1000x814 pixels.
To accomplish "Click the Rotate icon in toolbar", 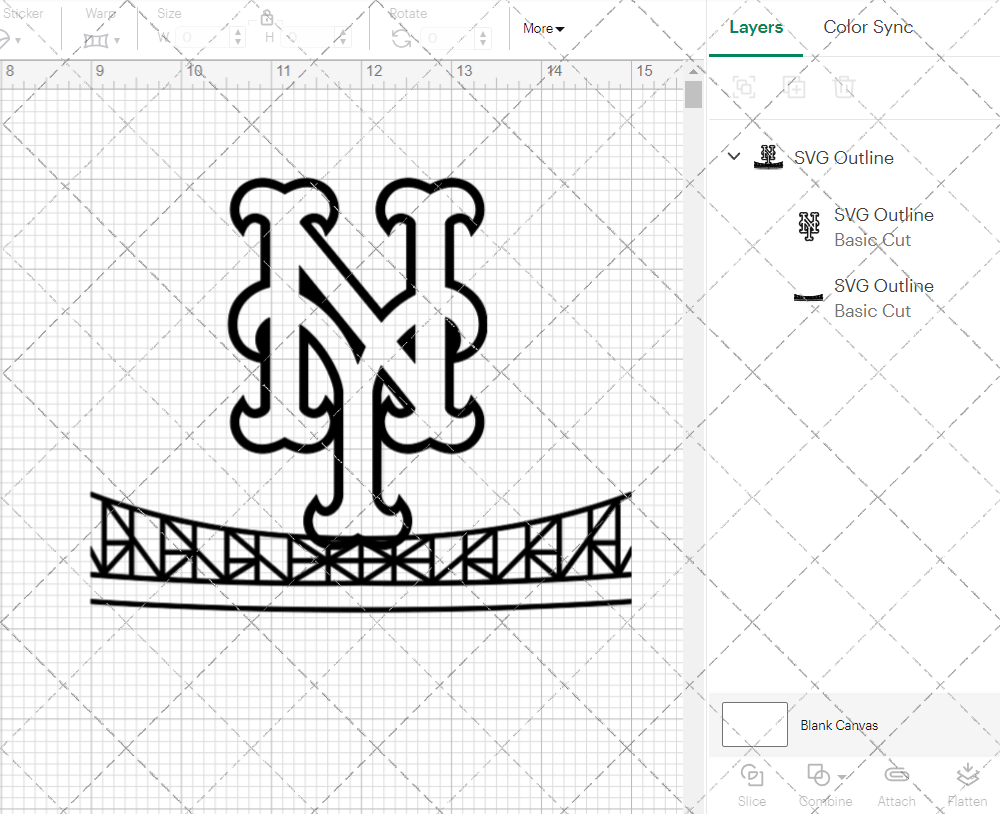I will pyautogui.click(x=401, y=38).
